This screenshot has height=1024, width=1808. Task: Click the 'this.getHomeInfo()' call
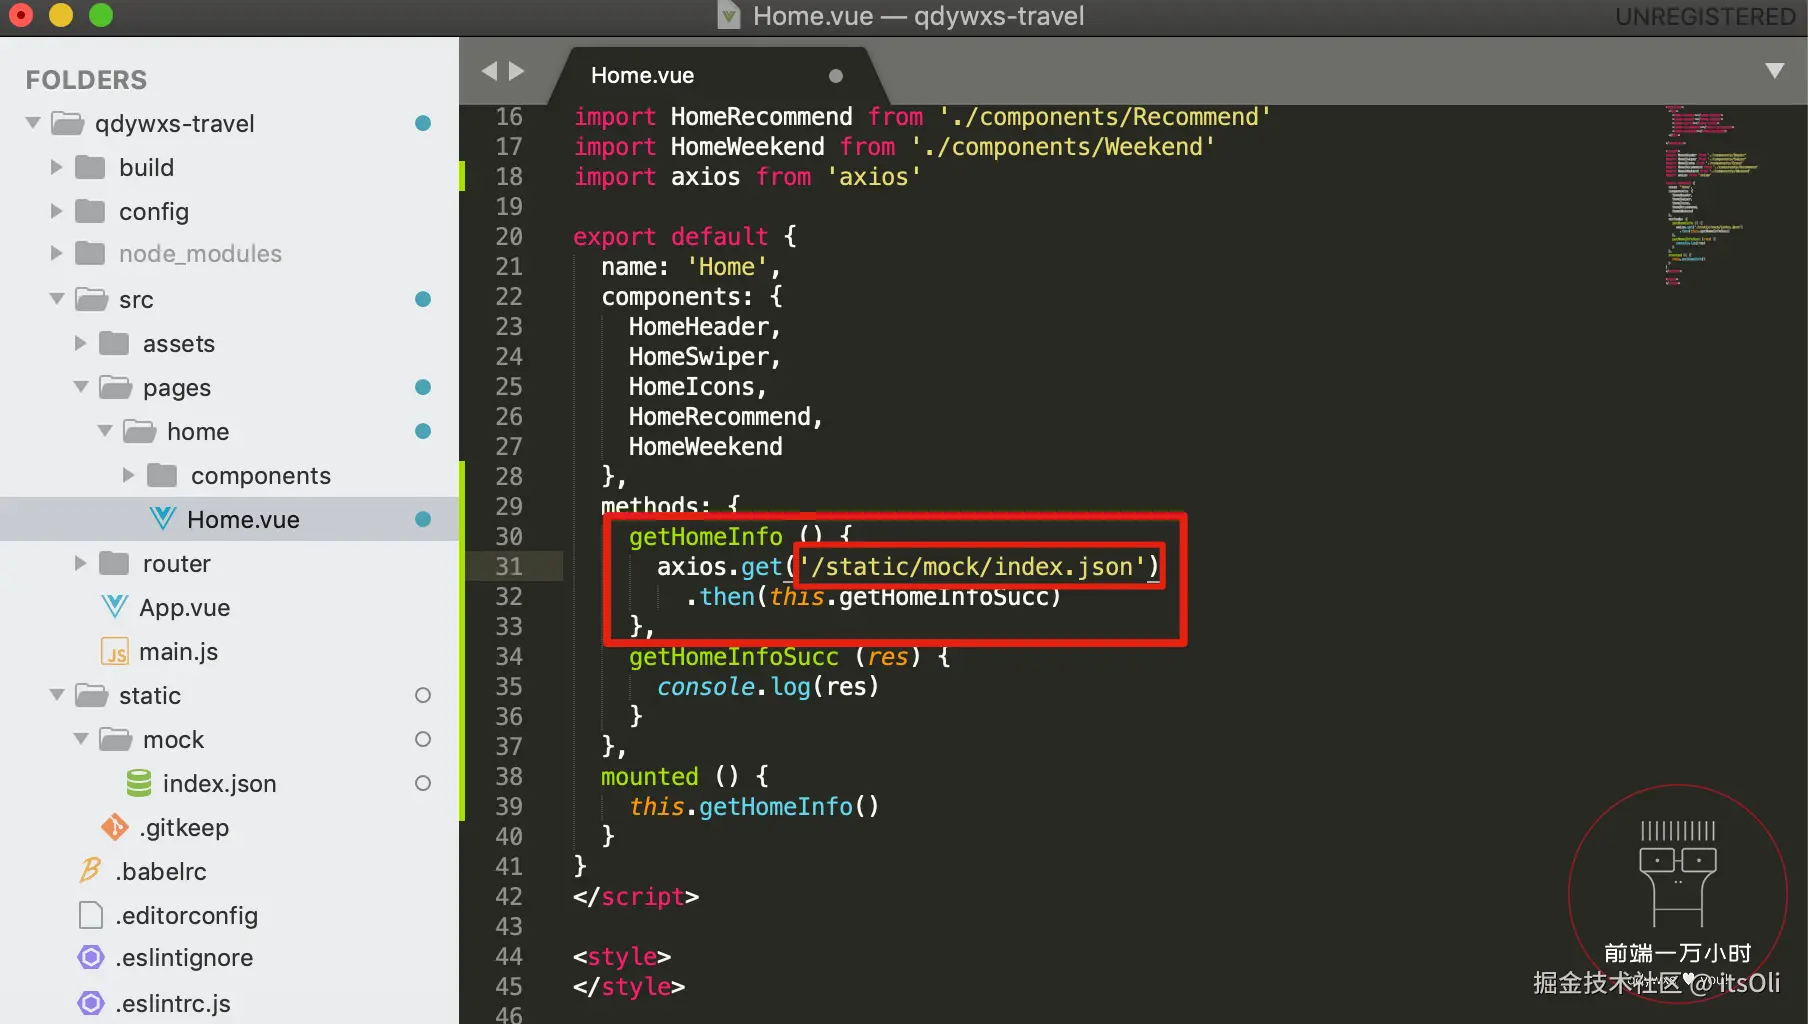[x=754, y=806]
